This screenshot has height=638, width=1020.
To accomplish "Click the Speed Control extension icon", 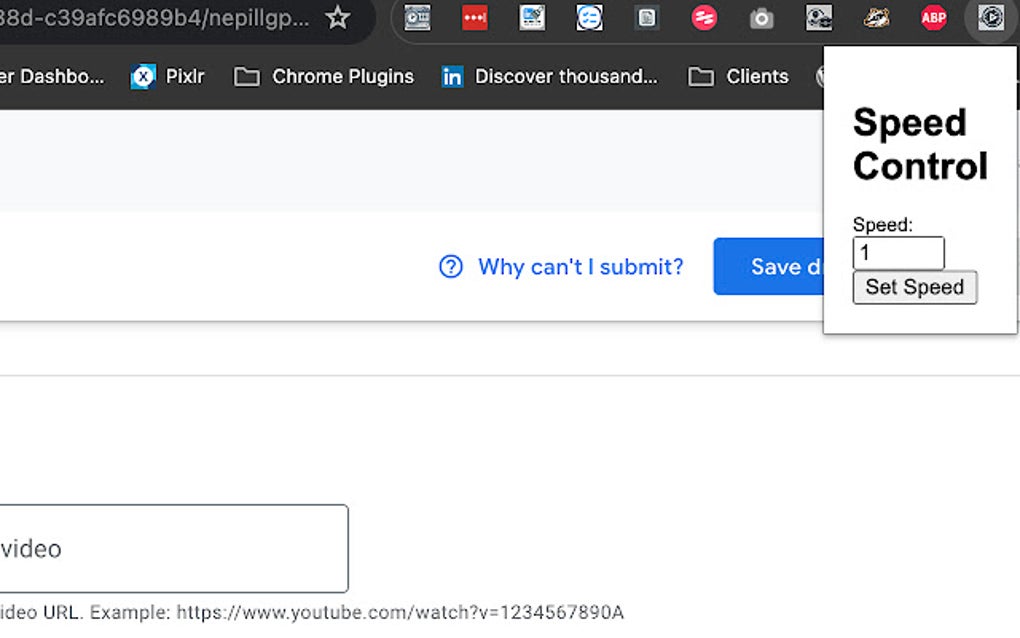I will (989, 18).
